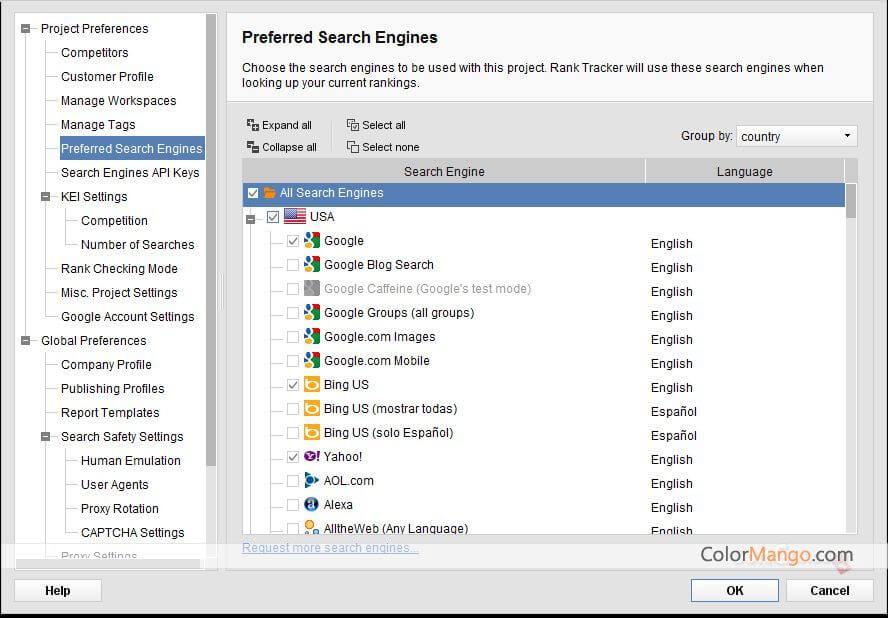Collapse the USA tree node
This screenshot has width=888, height=618.
[251, 217]
